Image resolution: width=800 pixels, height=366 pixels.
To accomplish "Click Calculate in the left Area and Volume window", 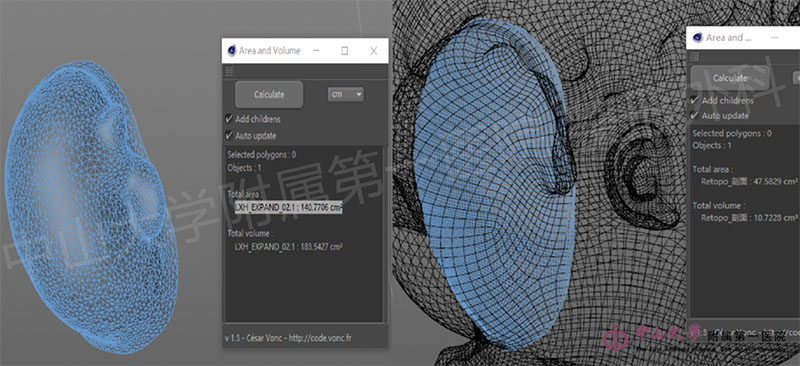I will point(269,94).
